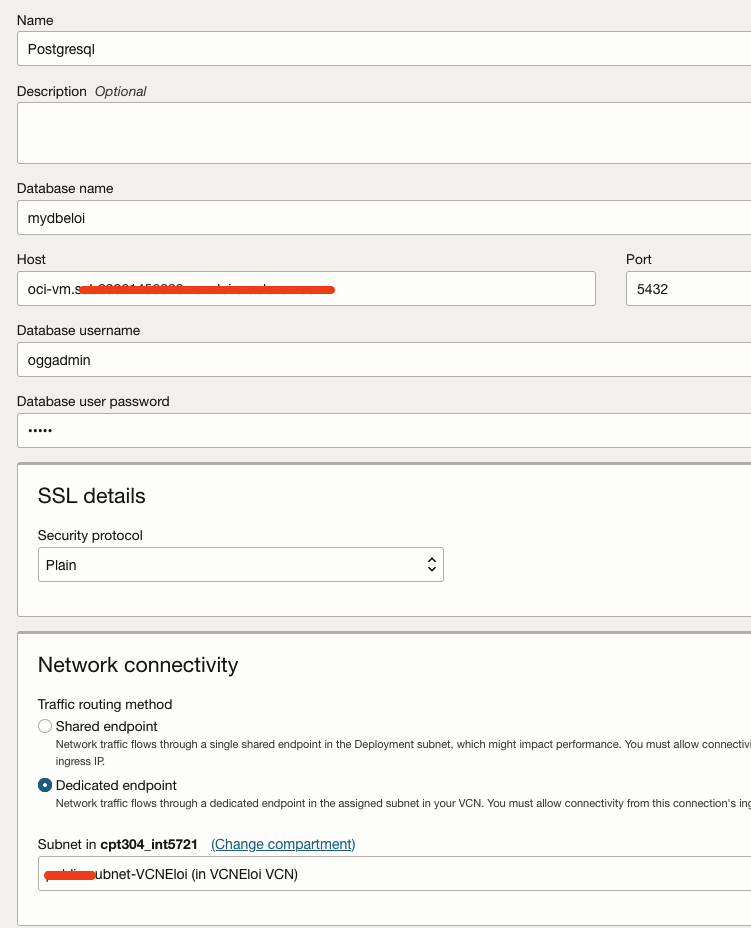Image resolution: width=751 pixels, height=928 pixels.
Task: Select the Dedicated endpoint option
Action: click(x=44, y=786)
